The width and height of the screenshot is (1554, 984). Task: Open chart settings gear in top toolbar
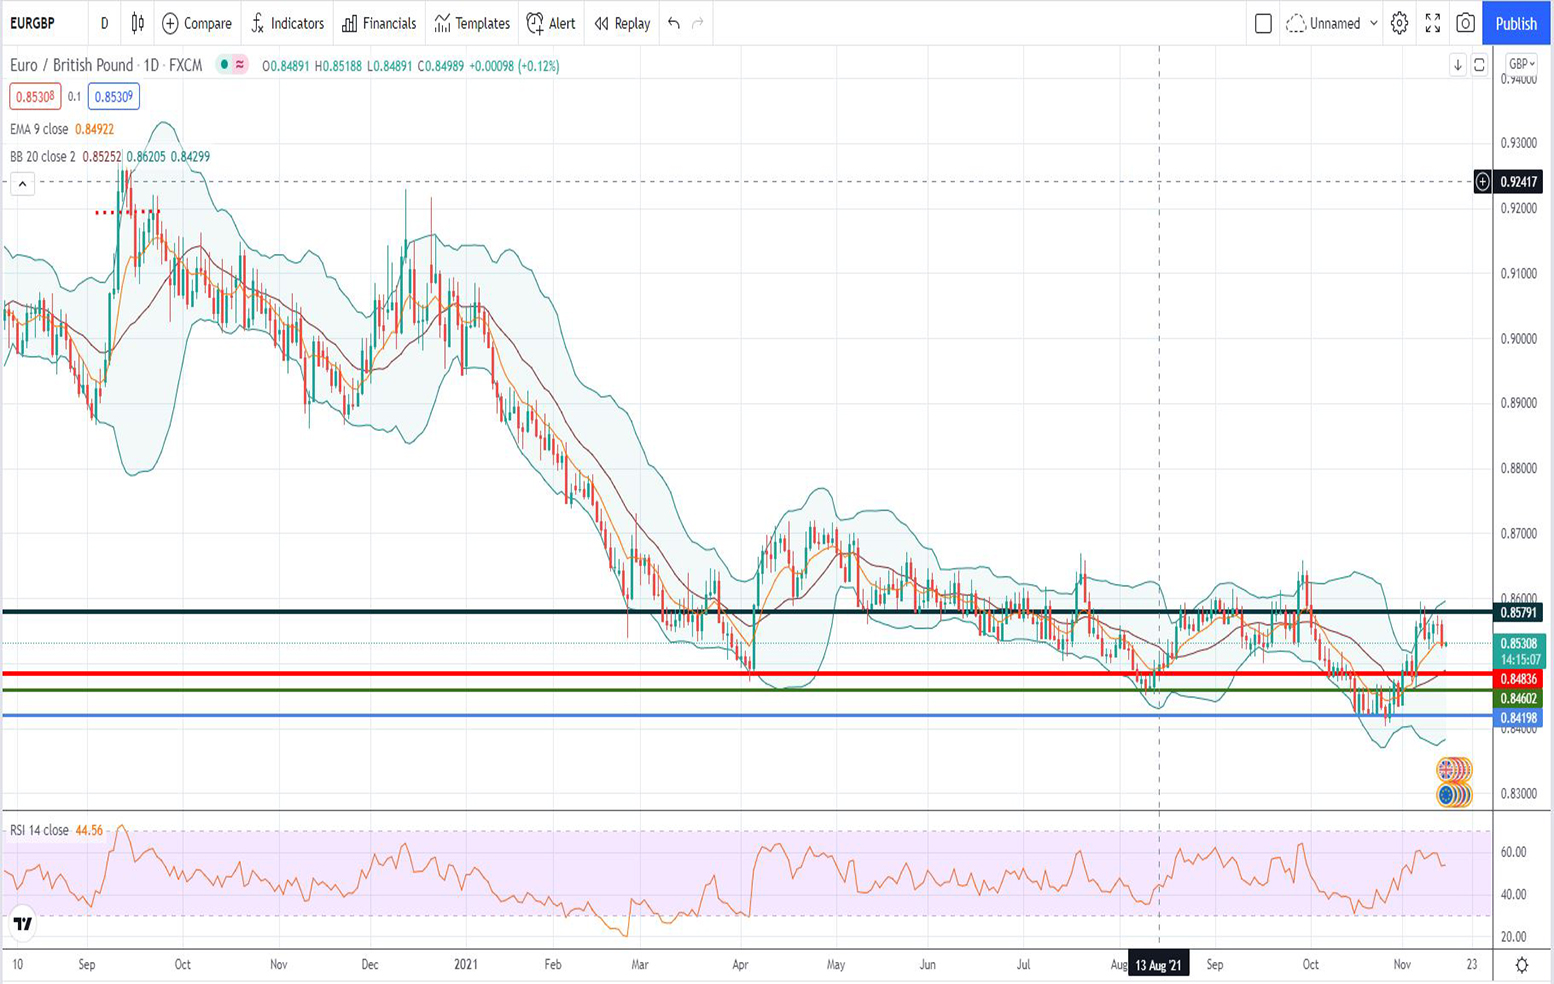point(1399,23)
